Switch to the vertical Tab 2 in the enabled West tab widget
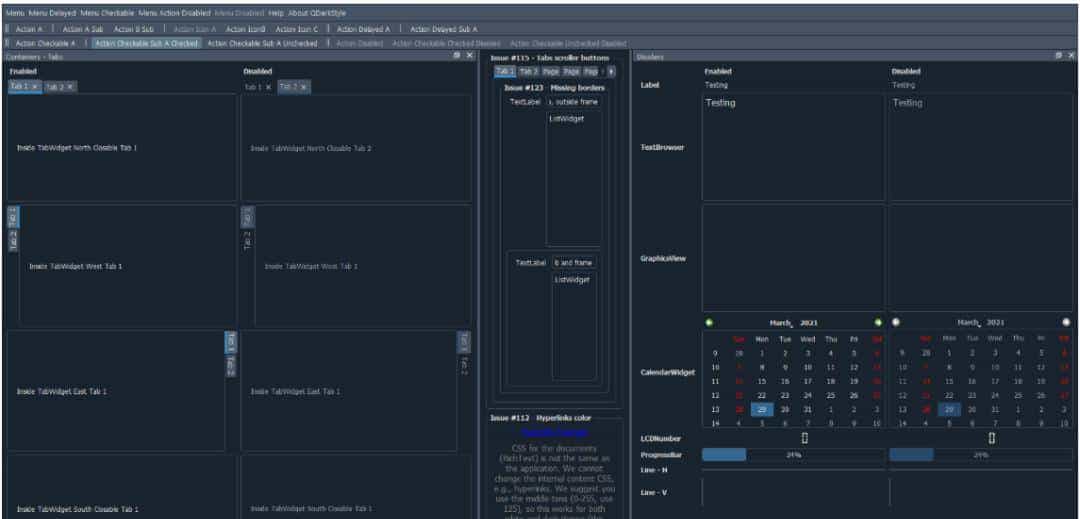Viewport: 1080px width, 519px height. click(12, 240)
